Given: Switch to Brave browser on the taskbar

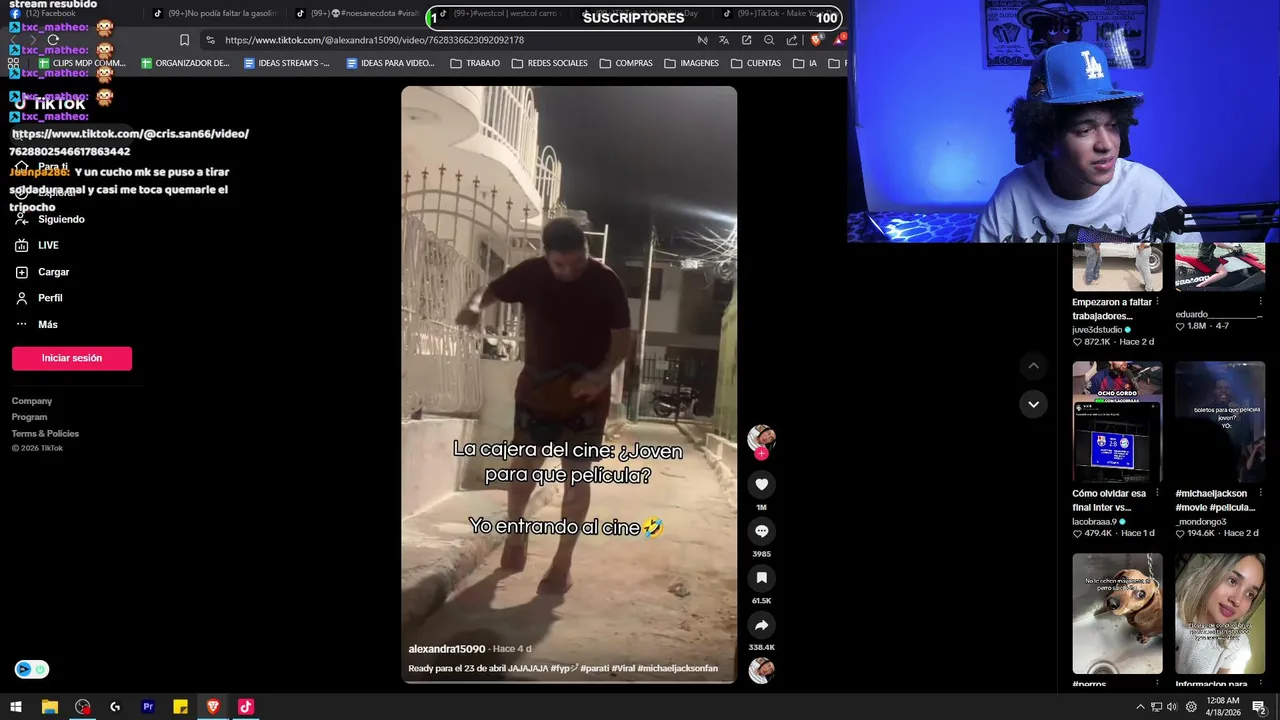Looking at the screenshot, I should tap(213, 707).
